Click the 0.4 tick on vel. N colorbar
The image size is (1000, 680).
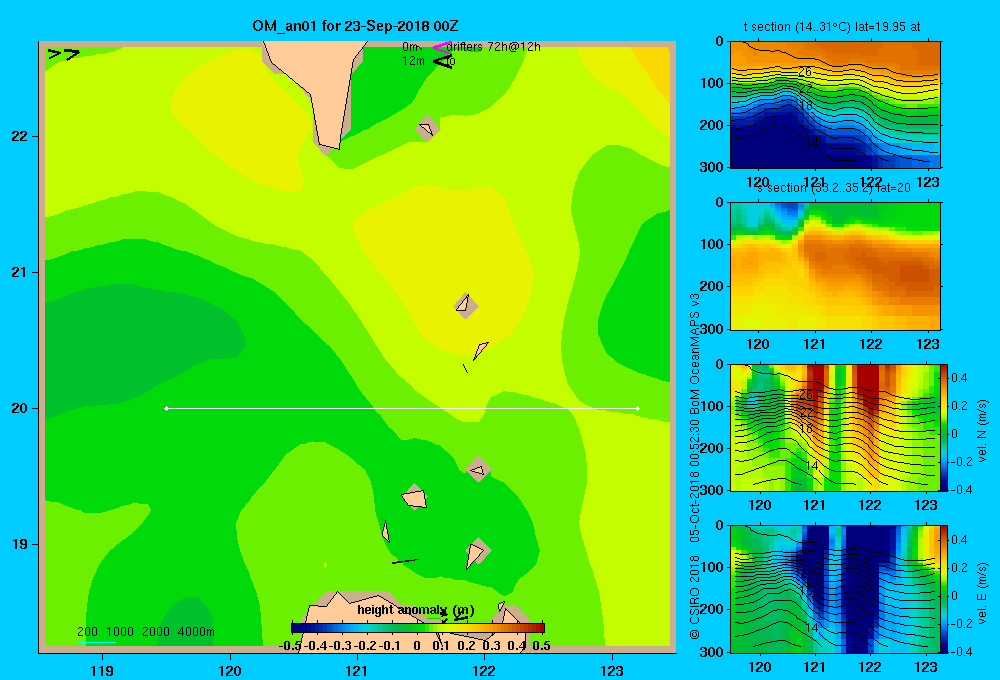tap(959, 378)
